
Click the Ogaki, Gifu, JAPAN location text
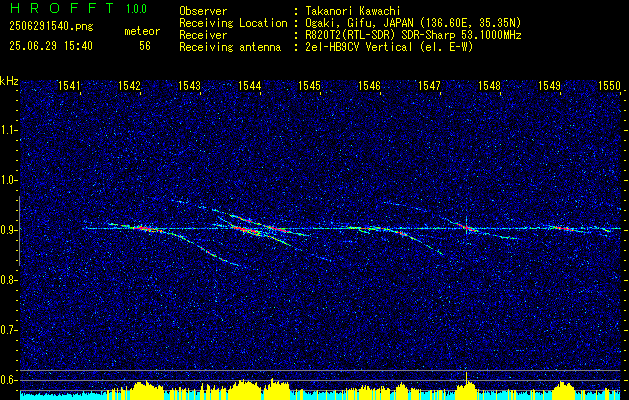click(x=412, y=23)
